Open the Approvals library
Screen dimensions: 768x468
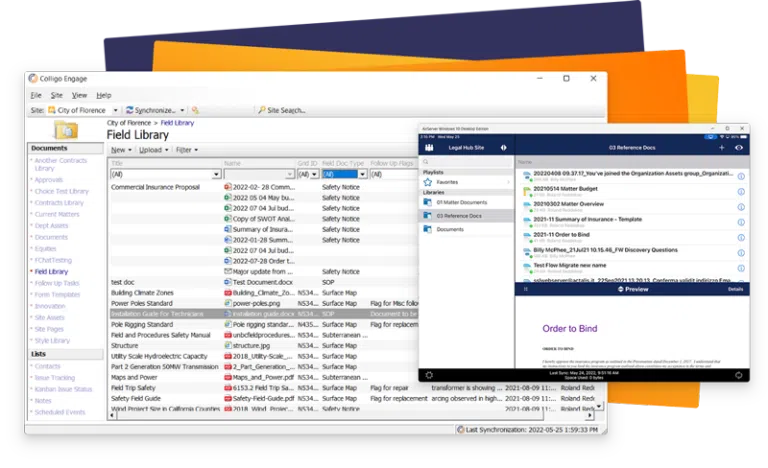coord(48,180)
